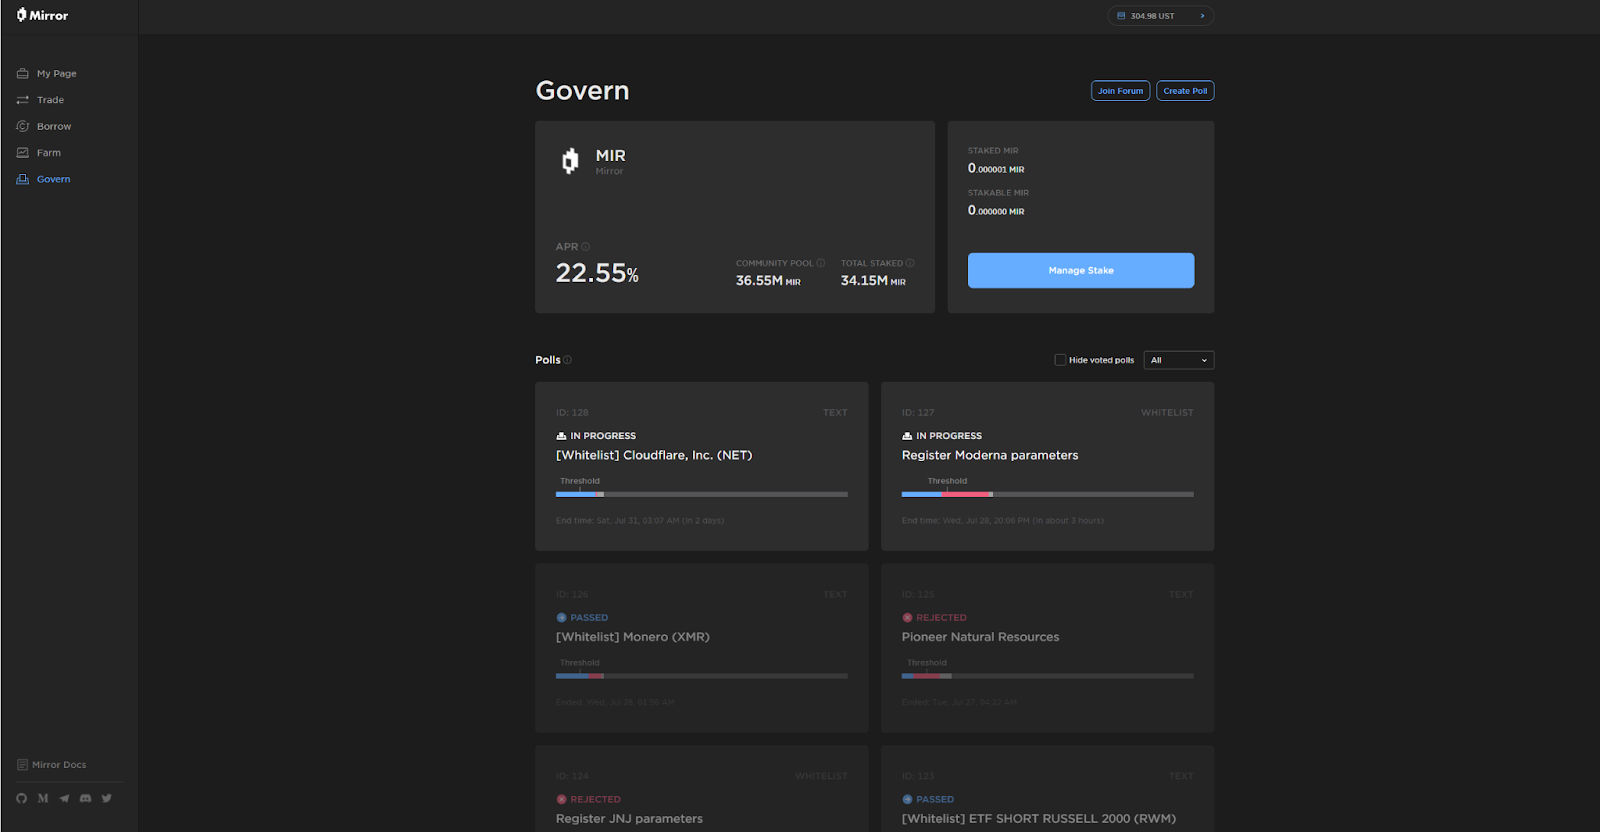1600x832 pixels.
Task: Click the My Page briefcase icon
Action: (x=23, y=73)
